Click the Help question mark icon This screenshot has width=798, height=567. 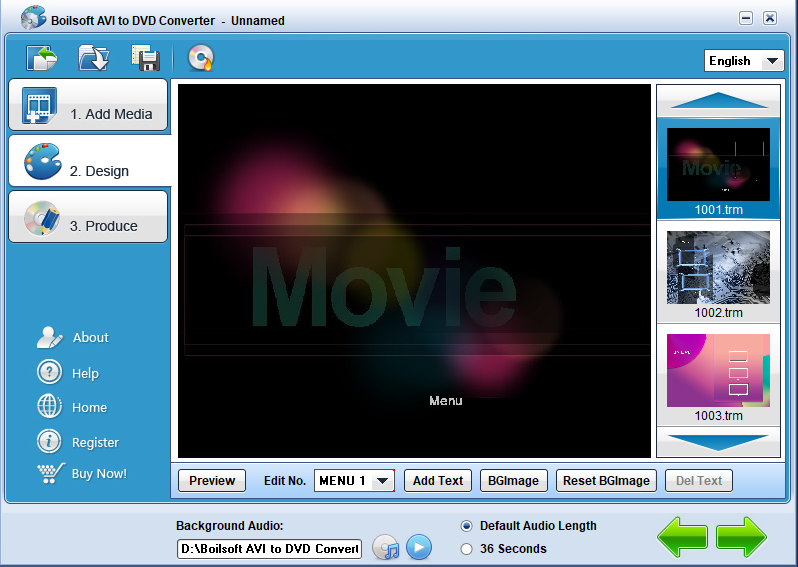[x=49, y=372]
